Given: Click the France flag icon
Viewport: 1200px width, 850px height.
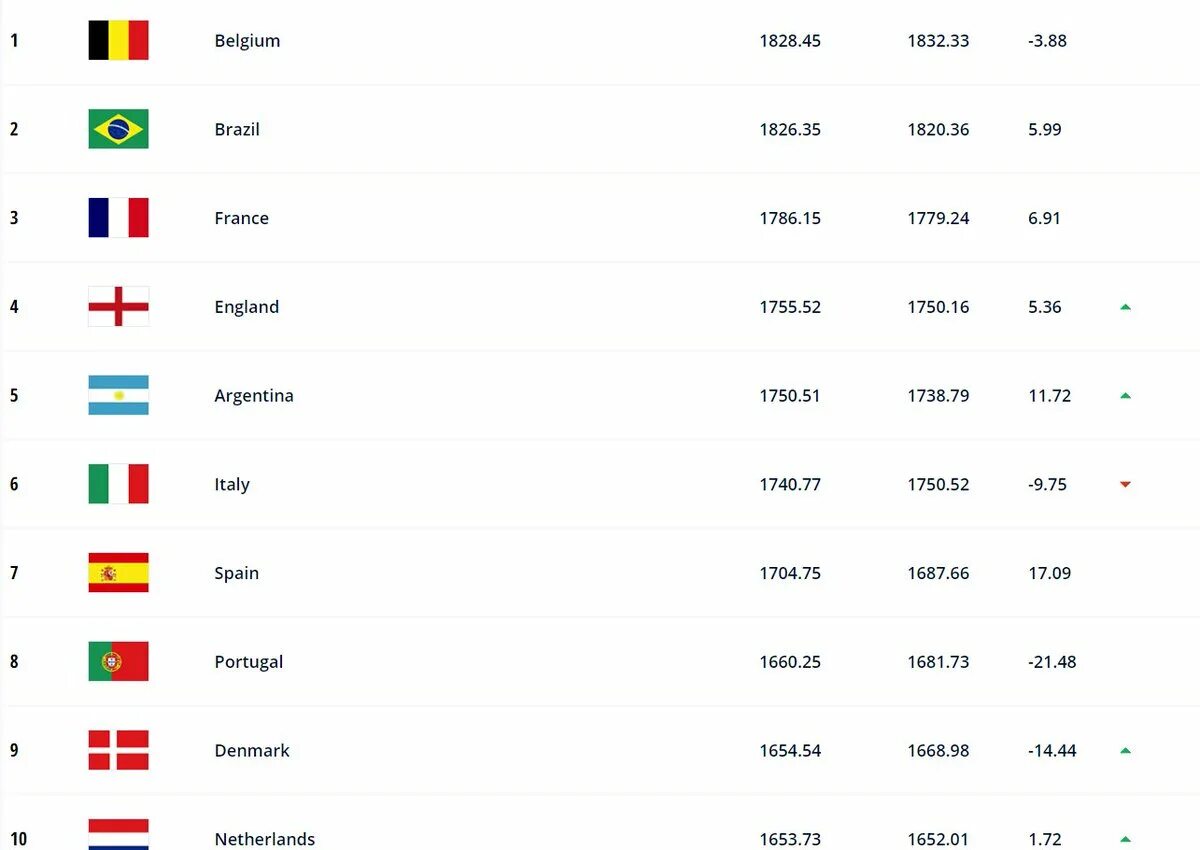Looking at the screenshot, I should (x=118, y=218).
